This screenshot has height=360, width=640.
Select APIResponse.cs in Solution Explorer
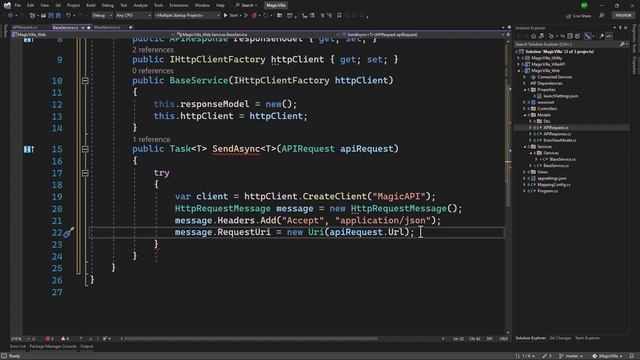click(x=557, y=134)
